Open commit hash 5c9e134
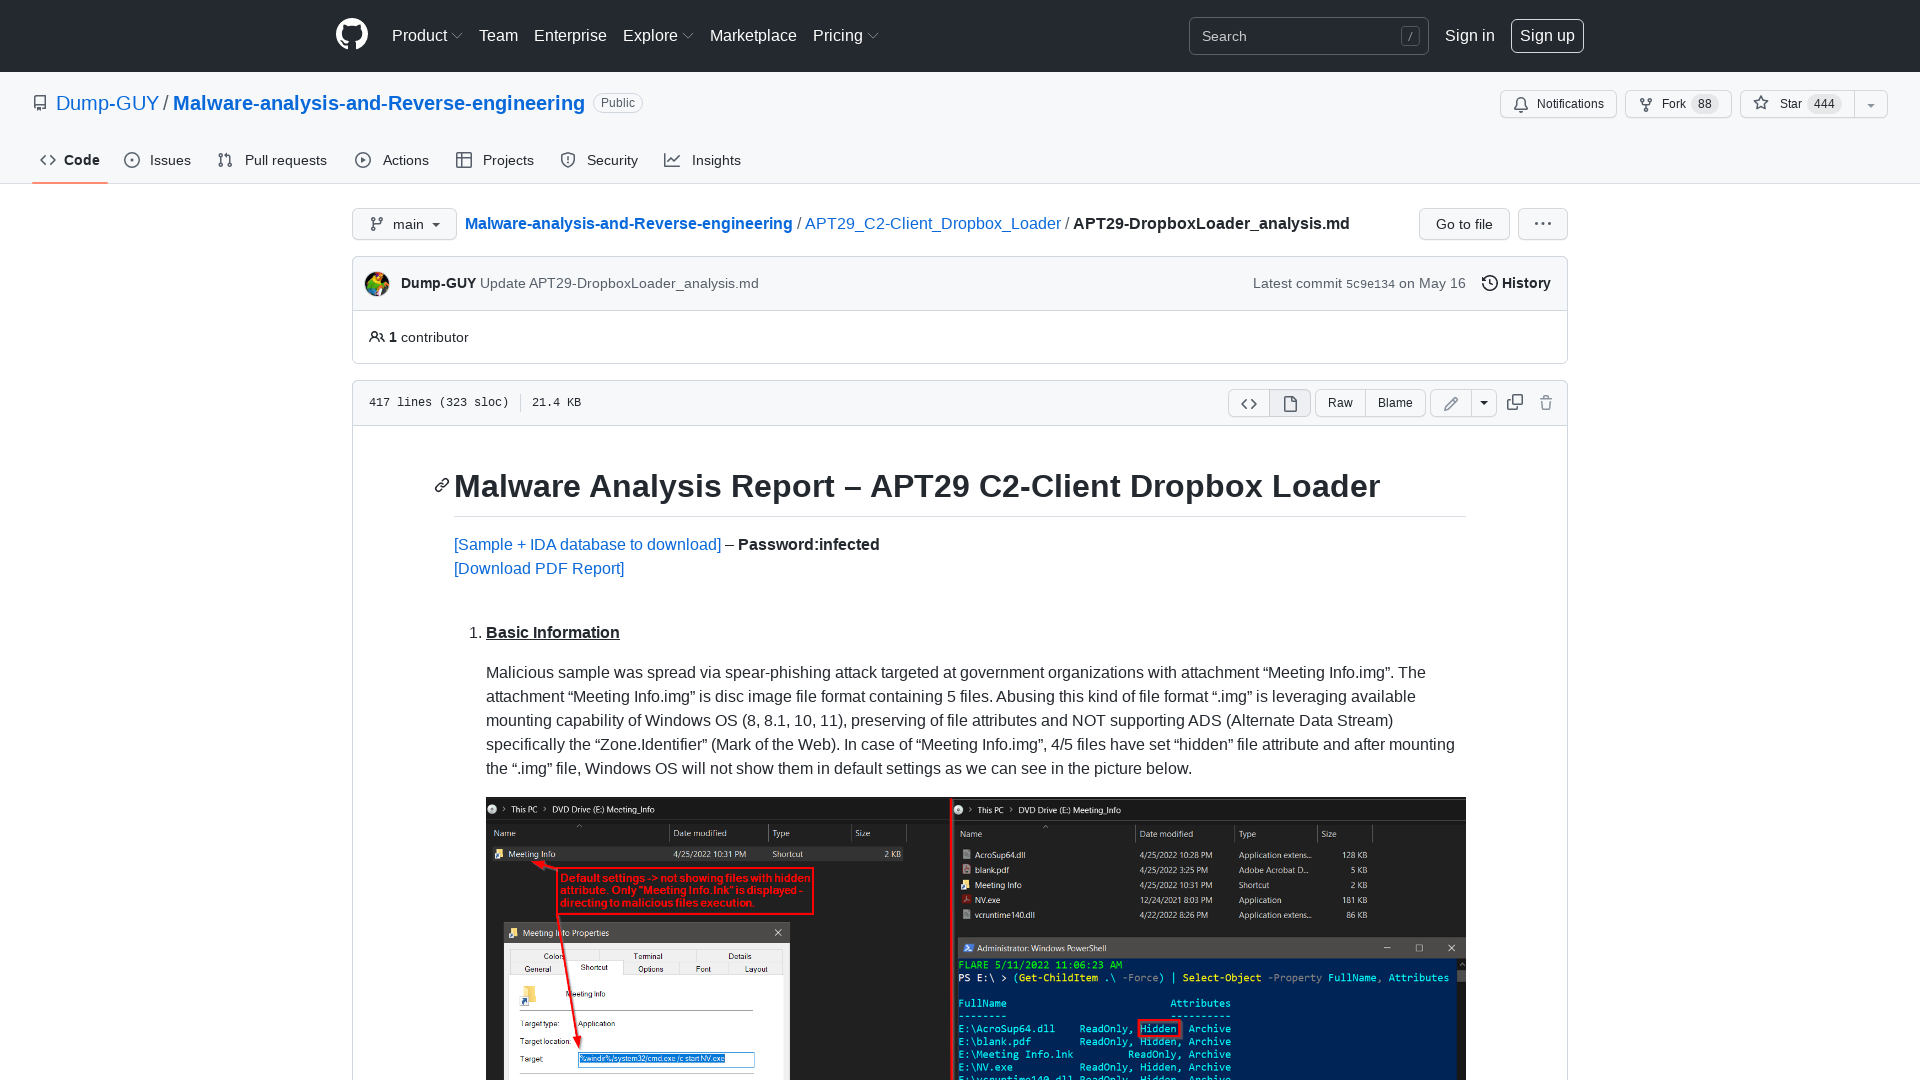This screenshot has width=1920, height=1080. coord(1370,284)
